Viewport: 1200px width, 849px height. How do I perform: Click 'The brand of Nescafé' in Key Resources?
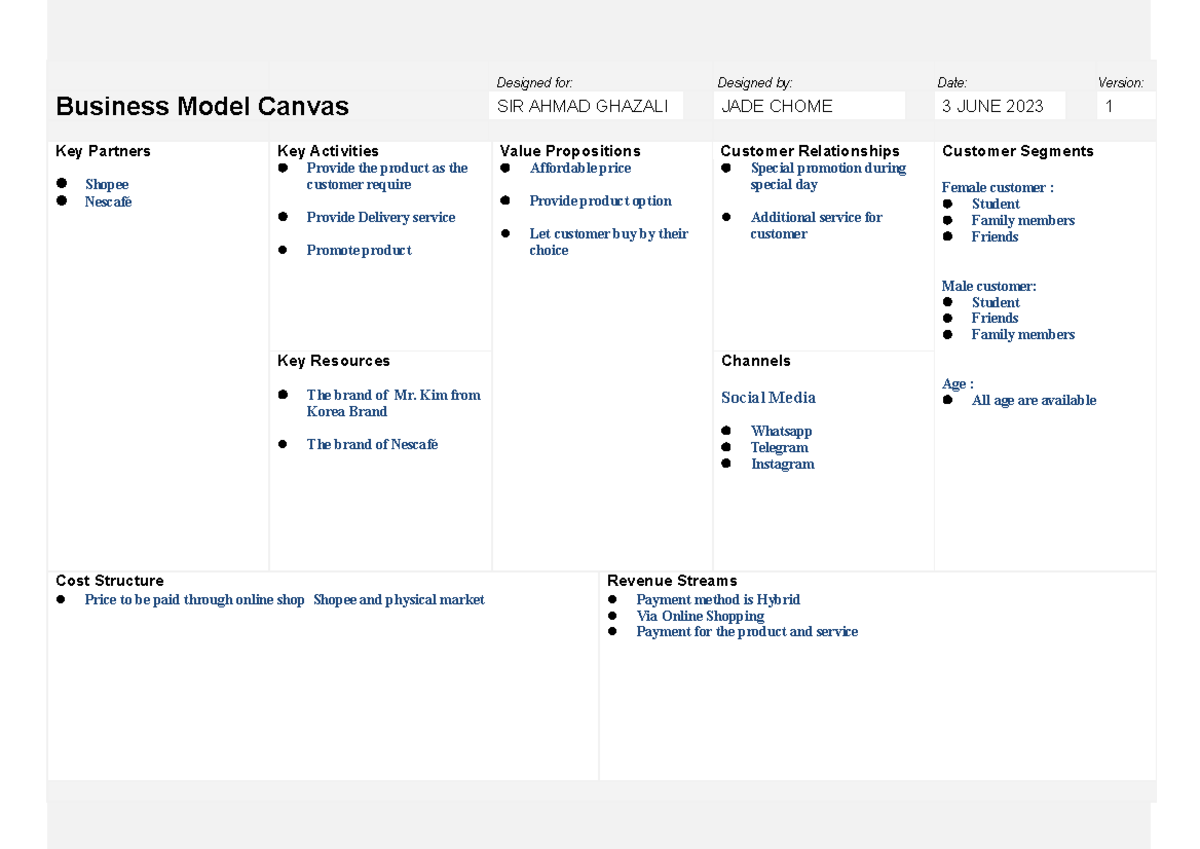(372, 445)
